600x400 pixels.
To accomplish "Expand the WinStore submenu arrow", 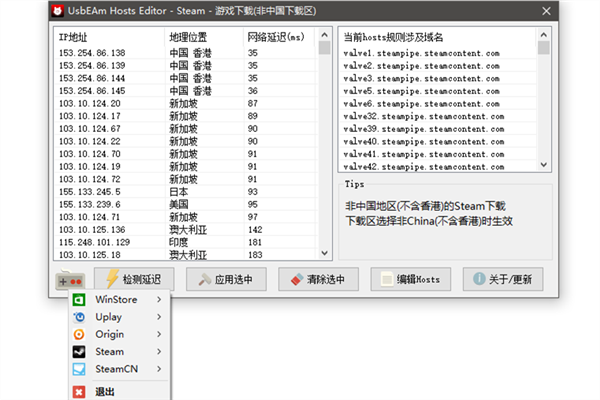I will [159, 299].
